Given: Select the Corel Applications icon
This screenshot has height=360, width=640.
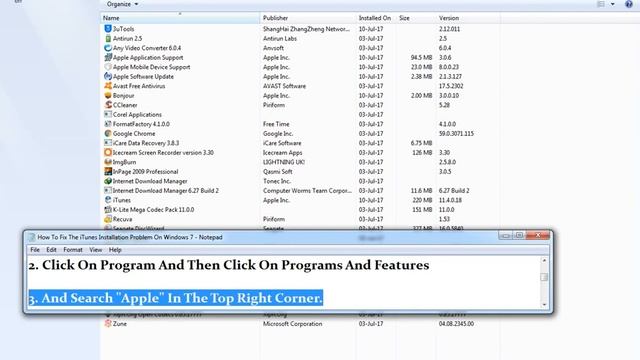Looking at the screenshot, I should [108, 115].
